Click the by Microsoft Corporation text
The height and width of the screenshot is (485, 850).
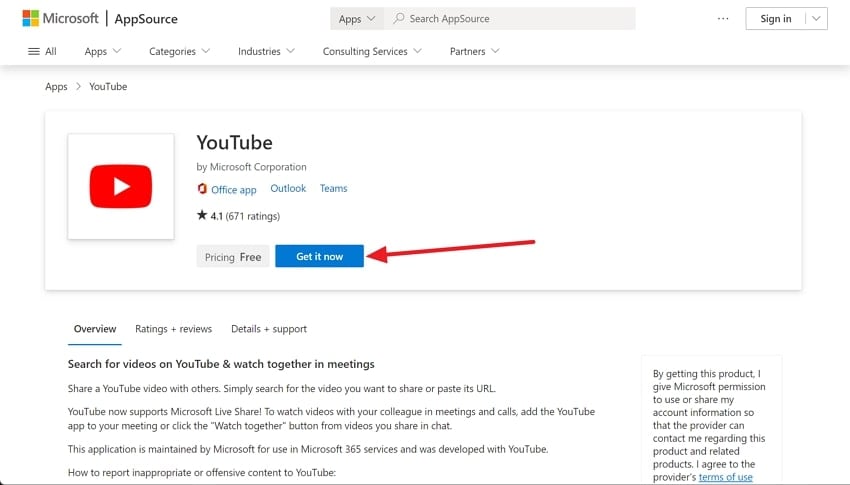(252, 167)
